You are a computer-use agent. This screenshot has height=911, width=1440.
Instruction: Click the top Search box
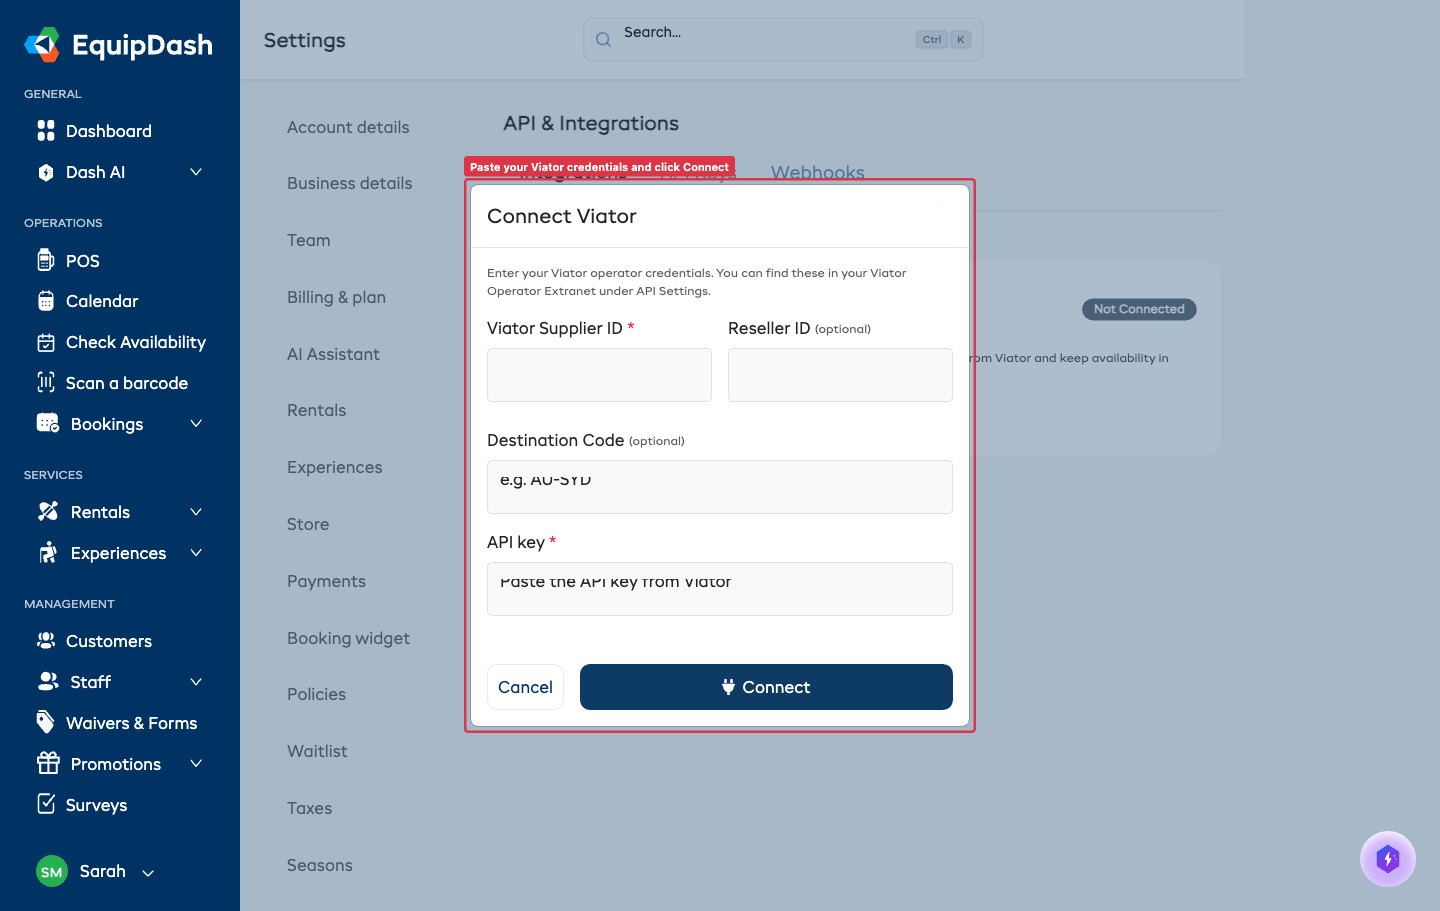[x=783, y=40]
